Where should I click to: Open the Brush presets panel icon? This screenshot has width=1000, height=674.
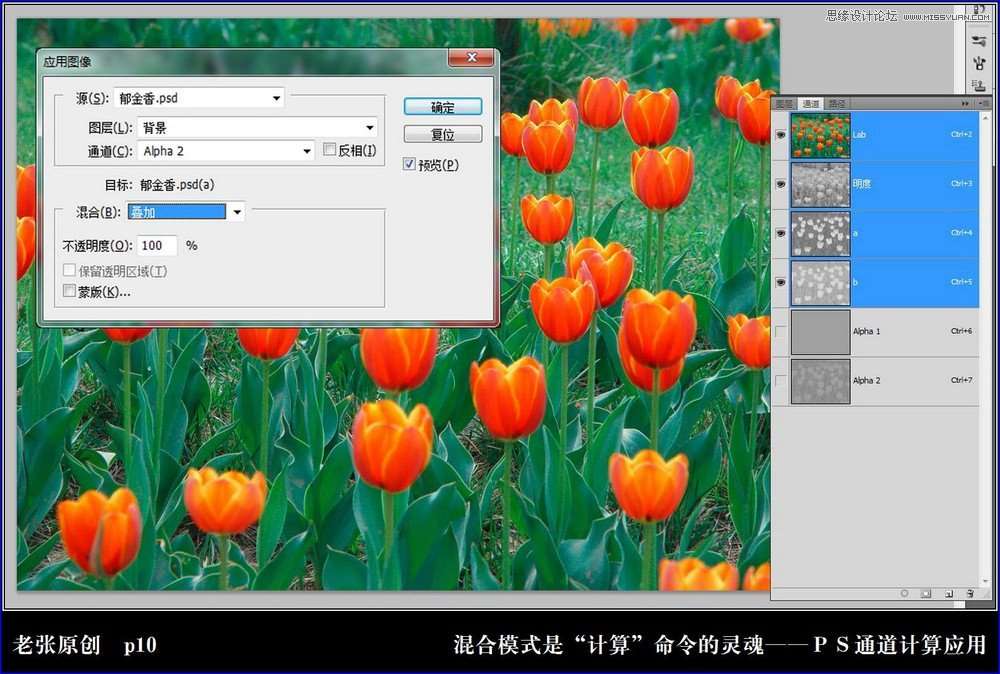point(979,40)
